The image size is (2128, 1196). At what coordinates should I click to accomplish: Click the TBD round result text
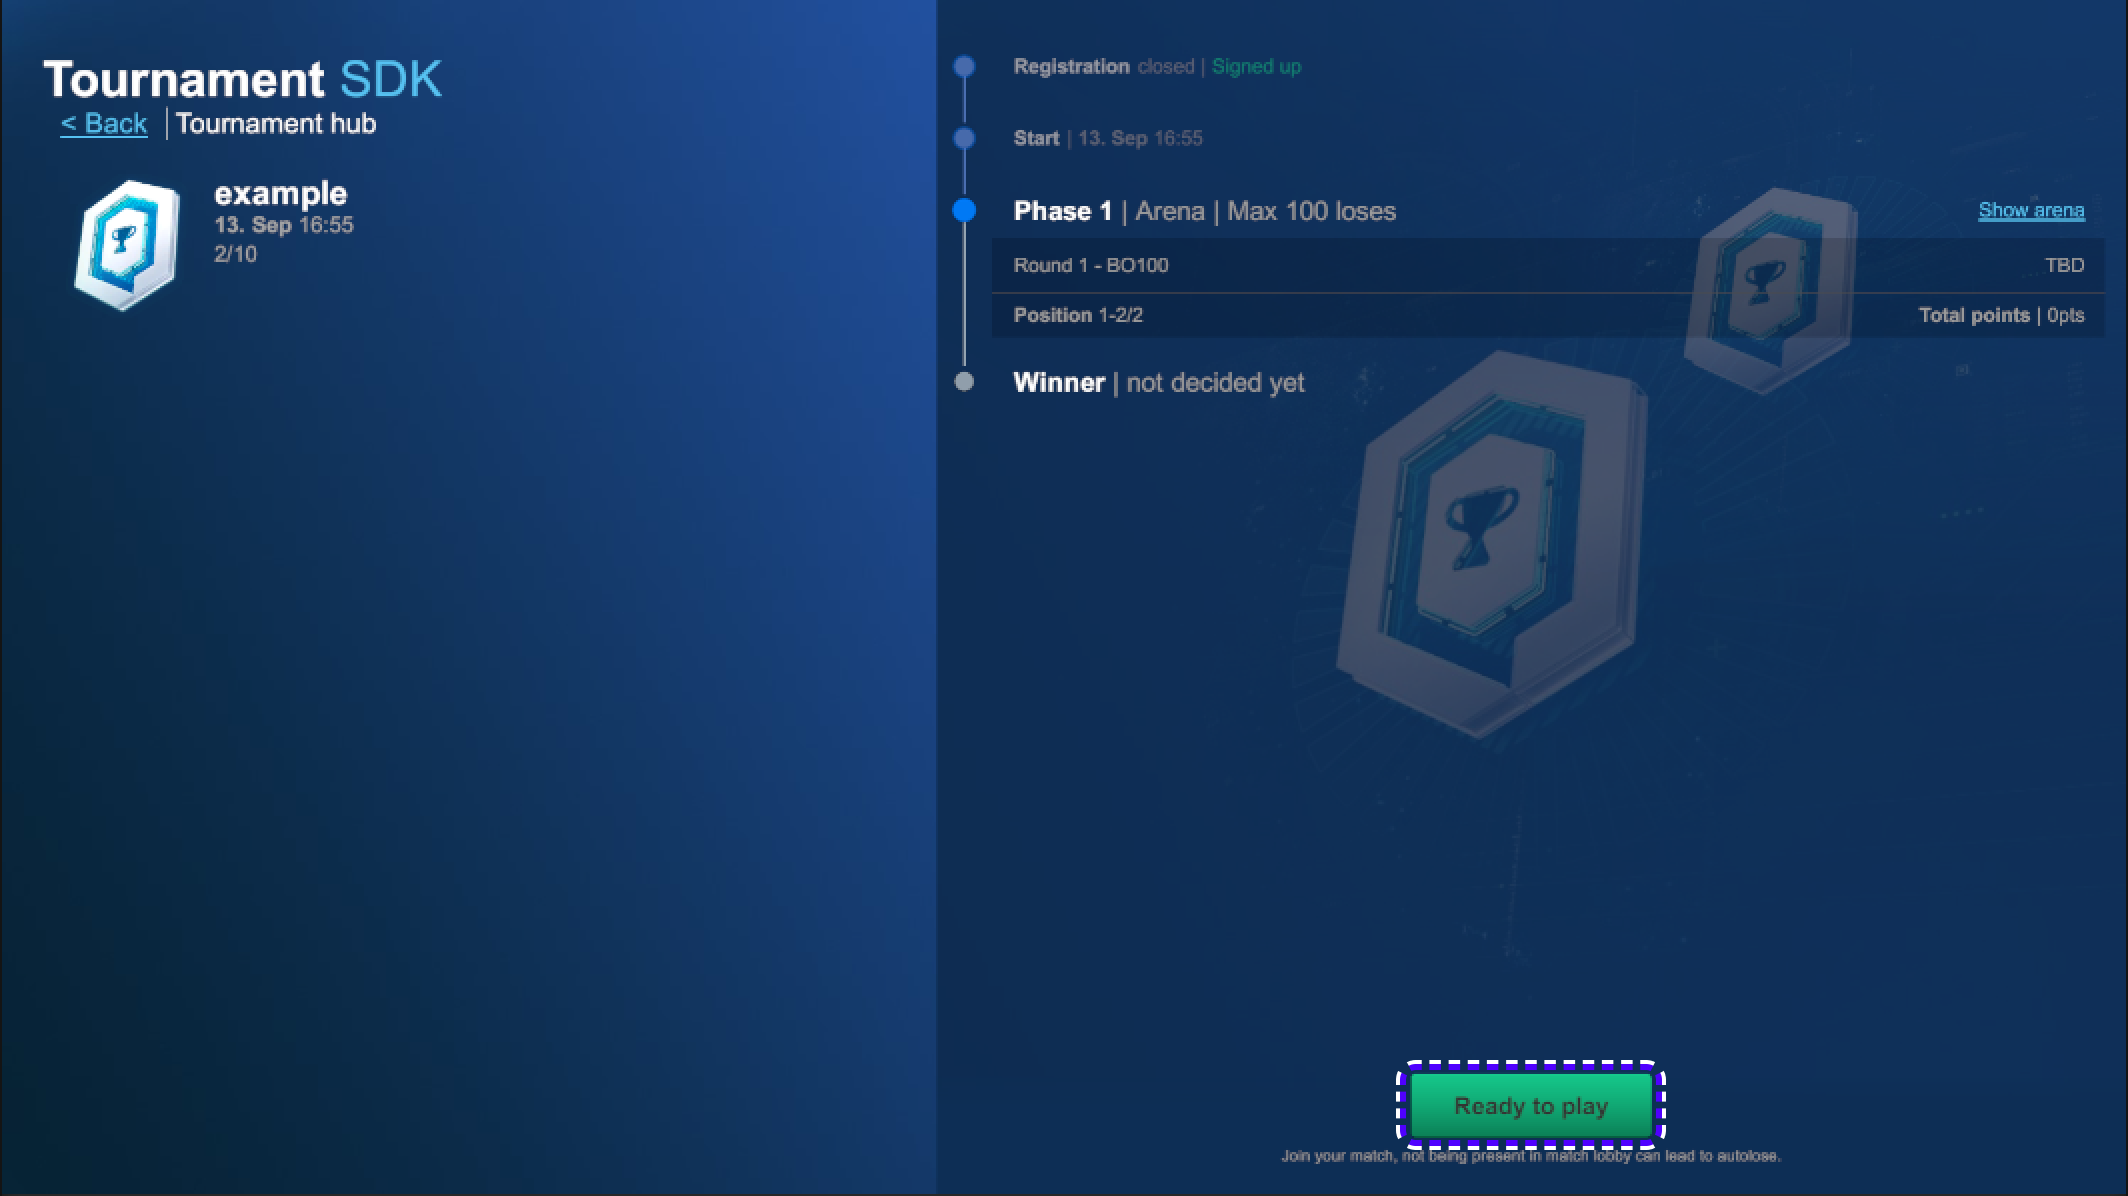(2064, 265)
